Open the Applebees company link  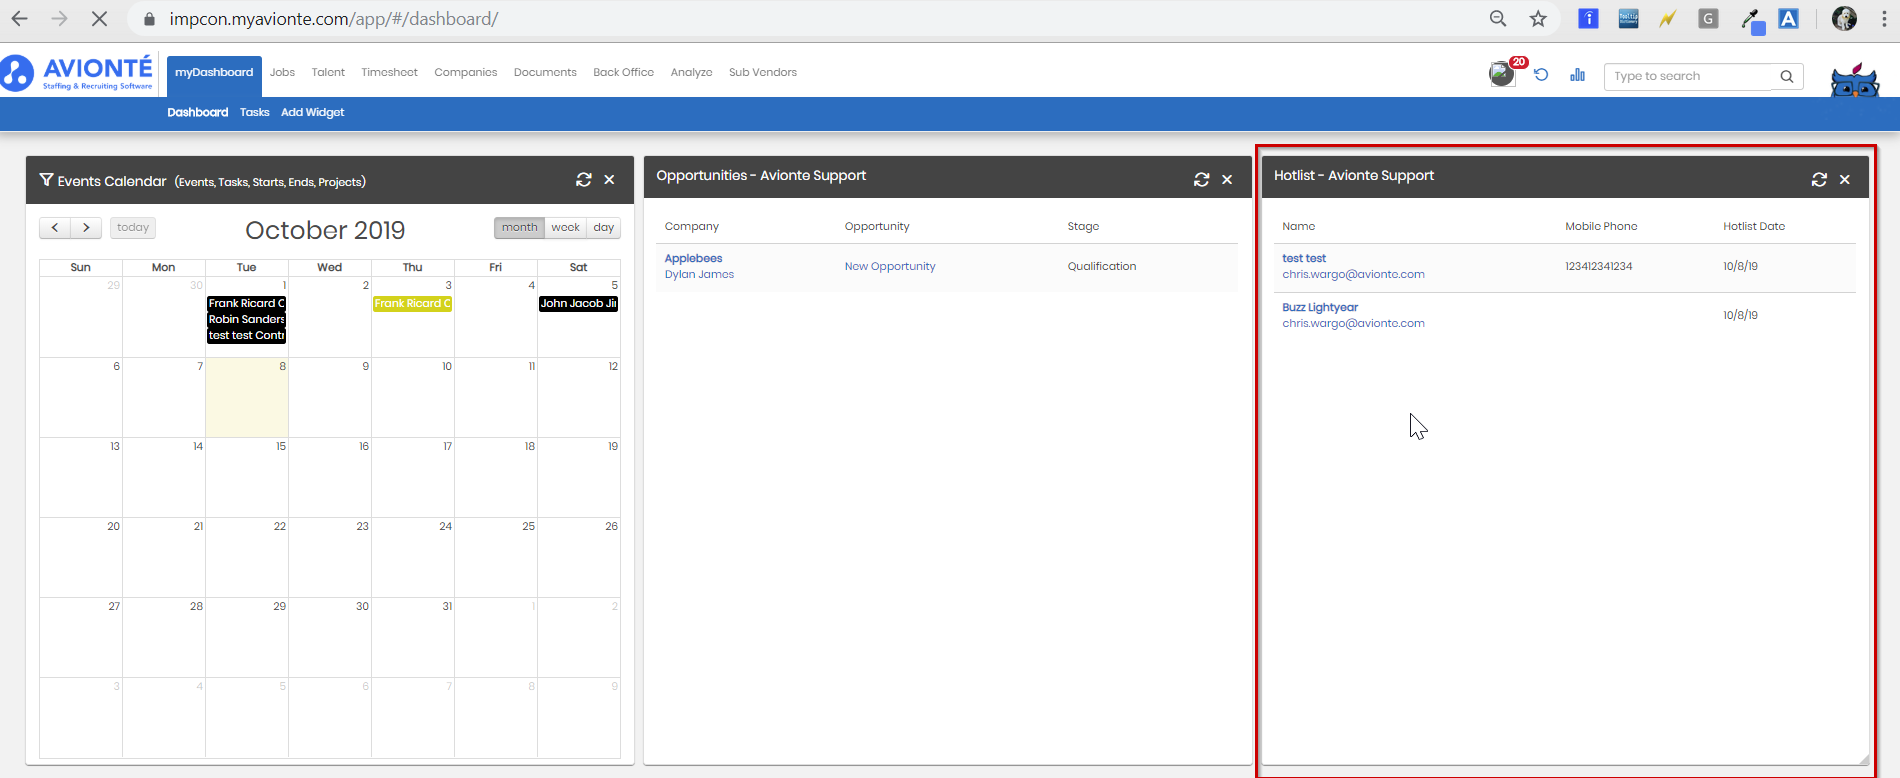point(693,258)
